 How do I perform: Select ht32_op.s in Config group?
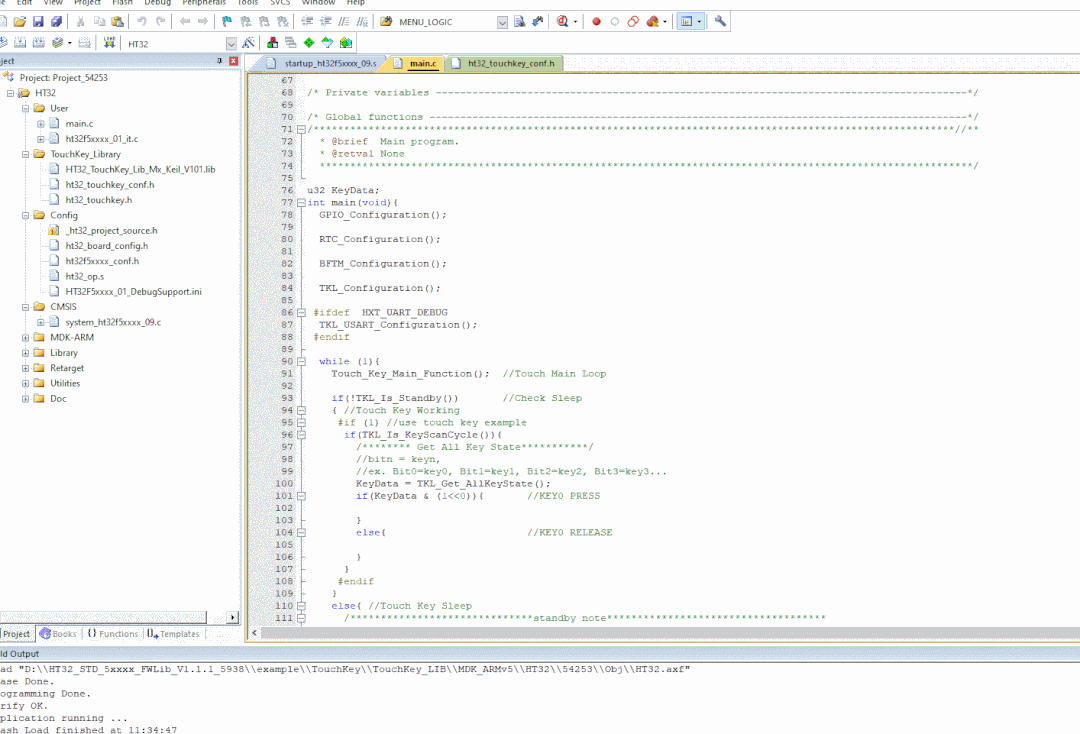click(x=85, y=277)
